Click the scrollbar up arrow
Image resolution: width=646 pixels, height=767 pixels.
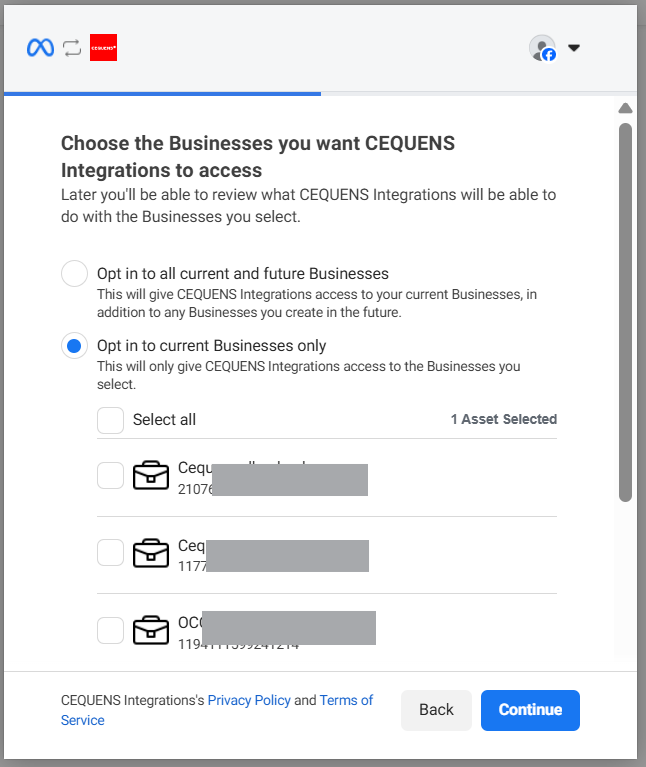click(625, 108)
